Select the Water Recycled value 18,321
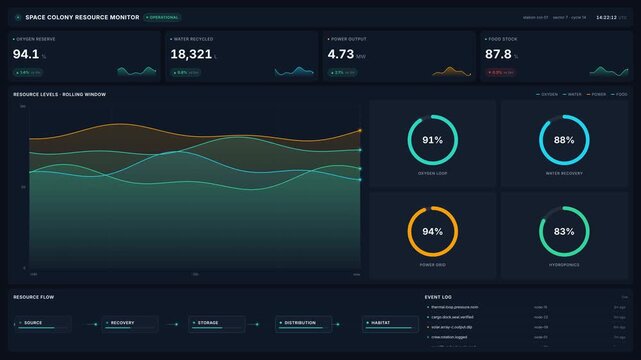The width and height of the screenshot is (641, 360). (191, 54)
